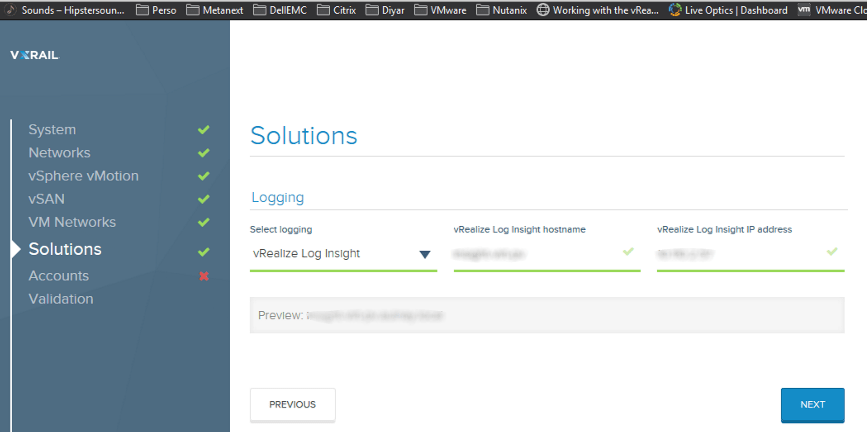The image size is (867, 432).
Task: Switch to the vSAN step
Action: point(46,199)
